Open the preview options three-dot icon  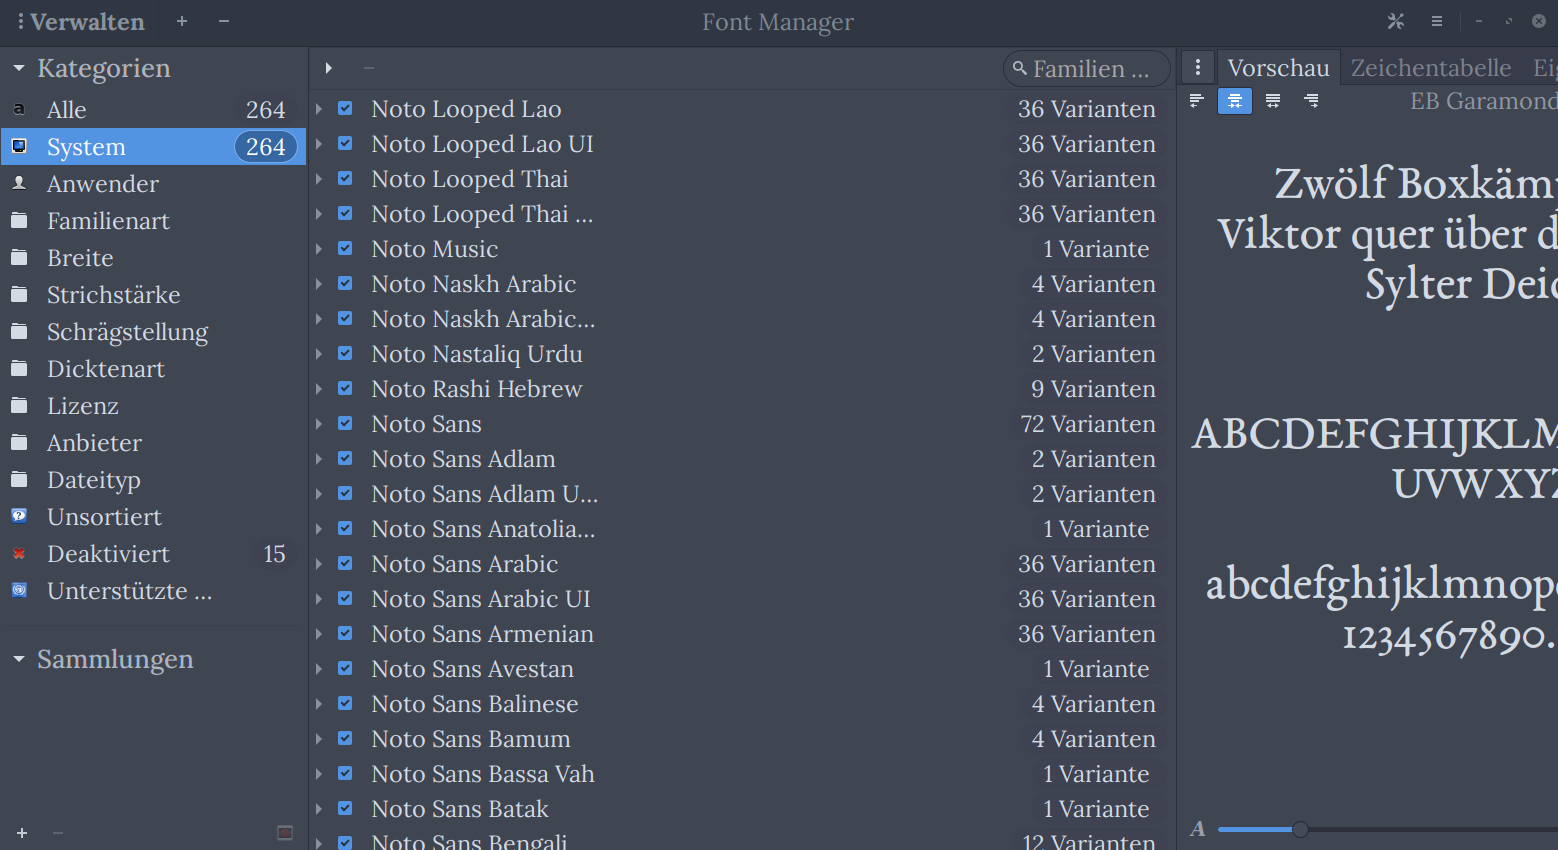(1197, 67)
